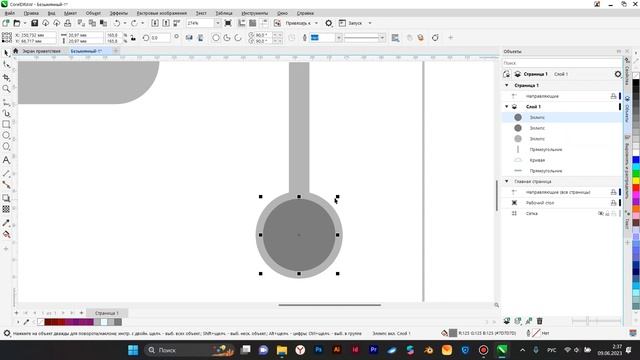Select the Interactive Fill bucket tool
Viewport: 640px width, 360px height.
tap(6, 235)
